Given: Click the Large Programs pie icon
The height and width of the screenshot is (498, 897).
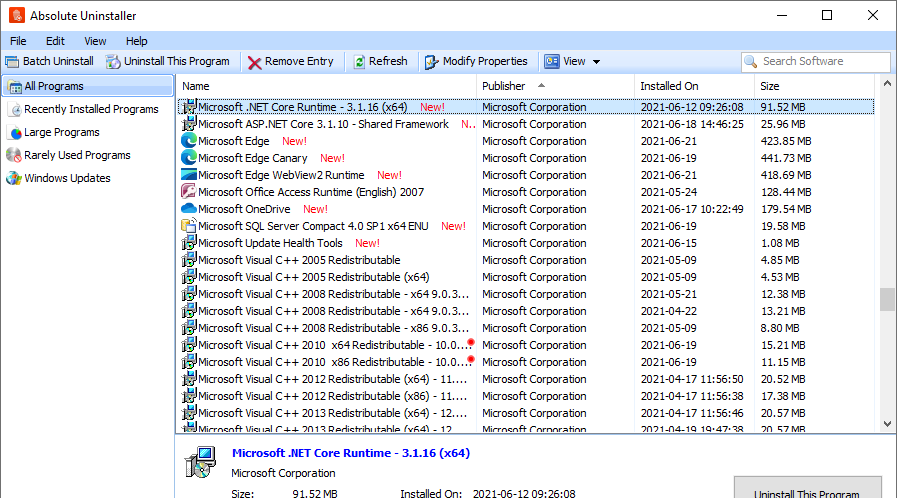Looking at the screenshot, I should (15, 133).
